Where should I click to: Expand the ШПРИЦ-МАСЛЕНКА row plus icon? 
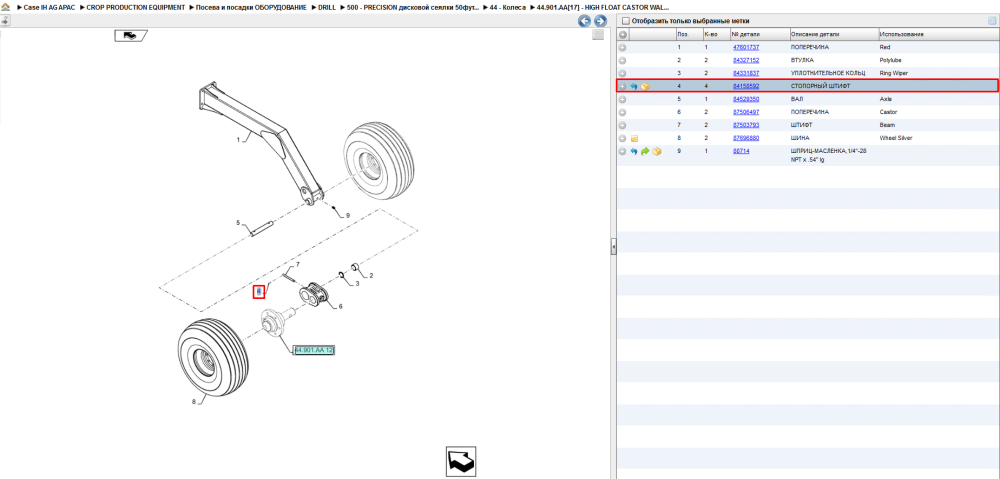click(x=623, y=151)
